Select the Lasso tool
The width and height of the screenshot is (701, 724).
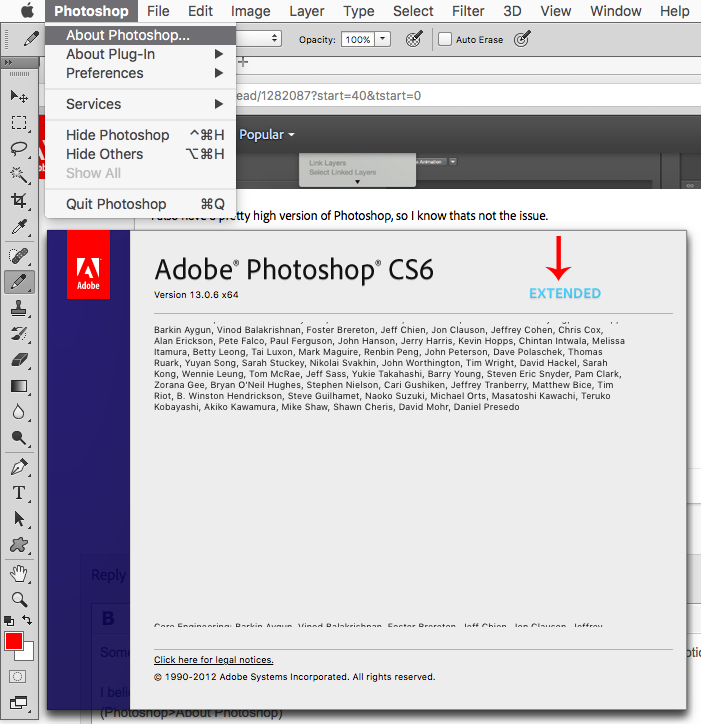(18, 149)
